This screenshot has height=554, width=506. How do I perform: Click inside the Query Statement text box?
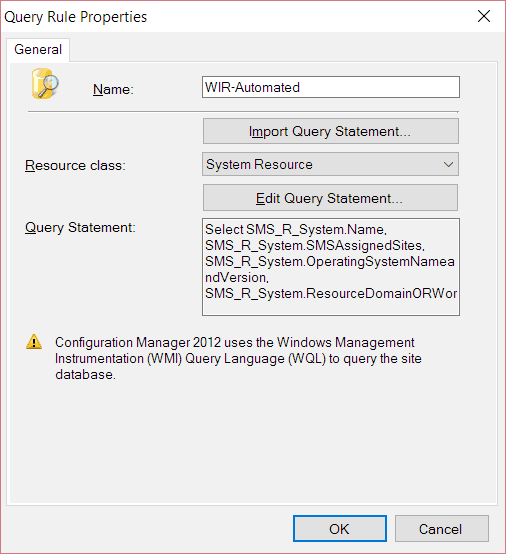click(331, 267)
